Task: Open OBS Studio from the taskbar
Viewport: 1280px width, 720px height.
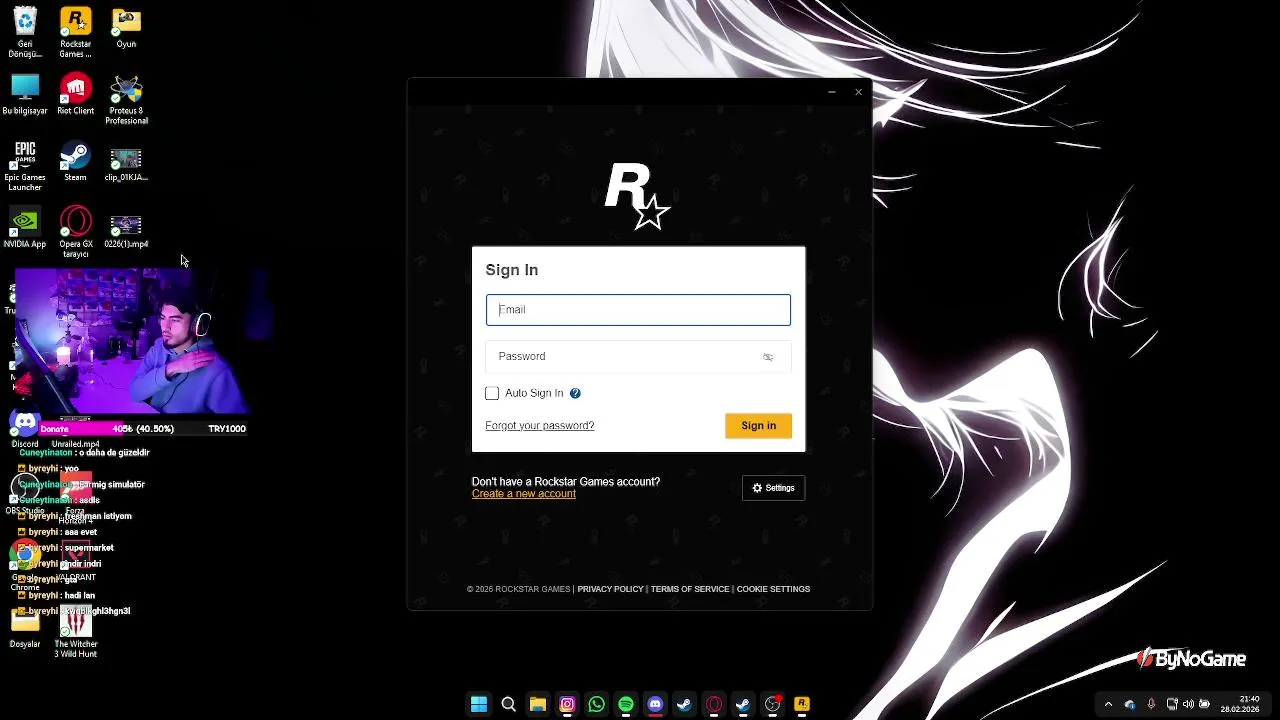Action: point(772,705)
